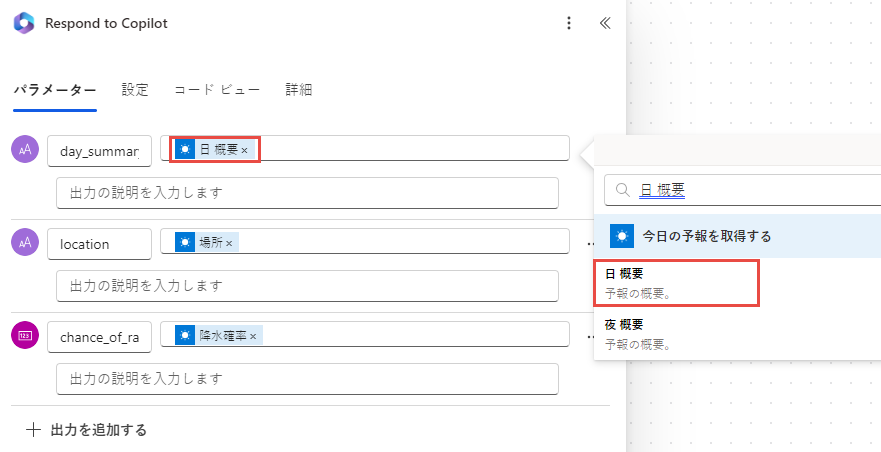The height and width of the screenshot is (452, 881).
Task: Open the 詳細 tab
Action: click(x=298, y=90)
